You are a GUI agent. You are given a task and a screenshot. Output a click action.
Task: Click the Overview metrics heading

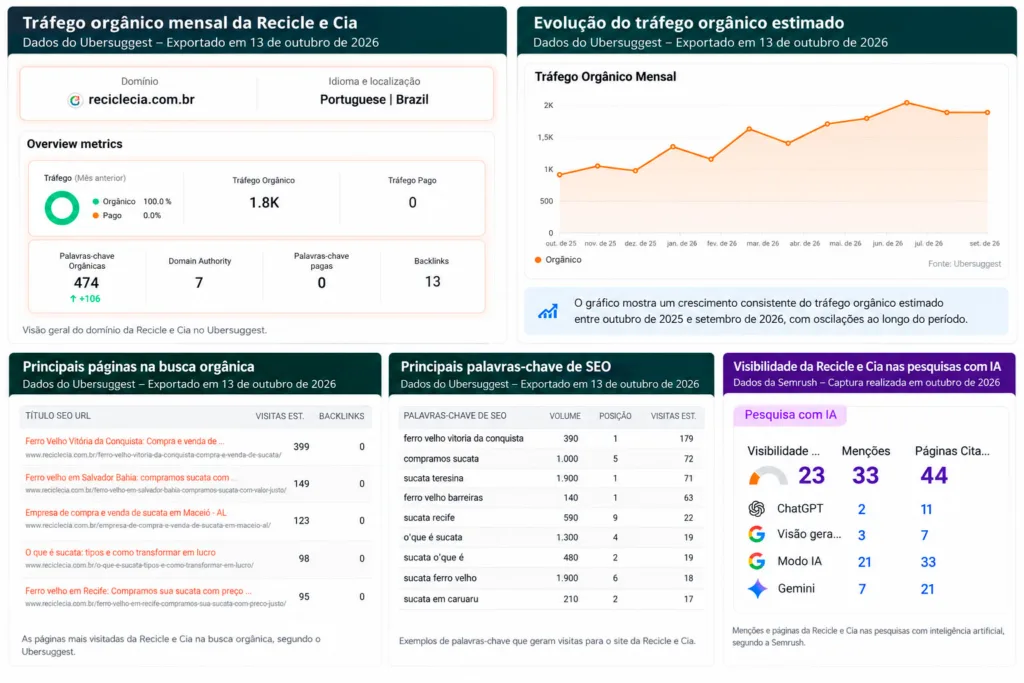click(74, 144)
